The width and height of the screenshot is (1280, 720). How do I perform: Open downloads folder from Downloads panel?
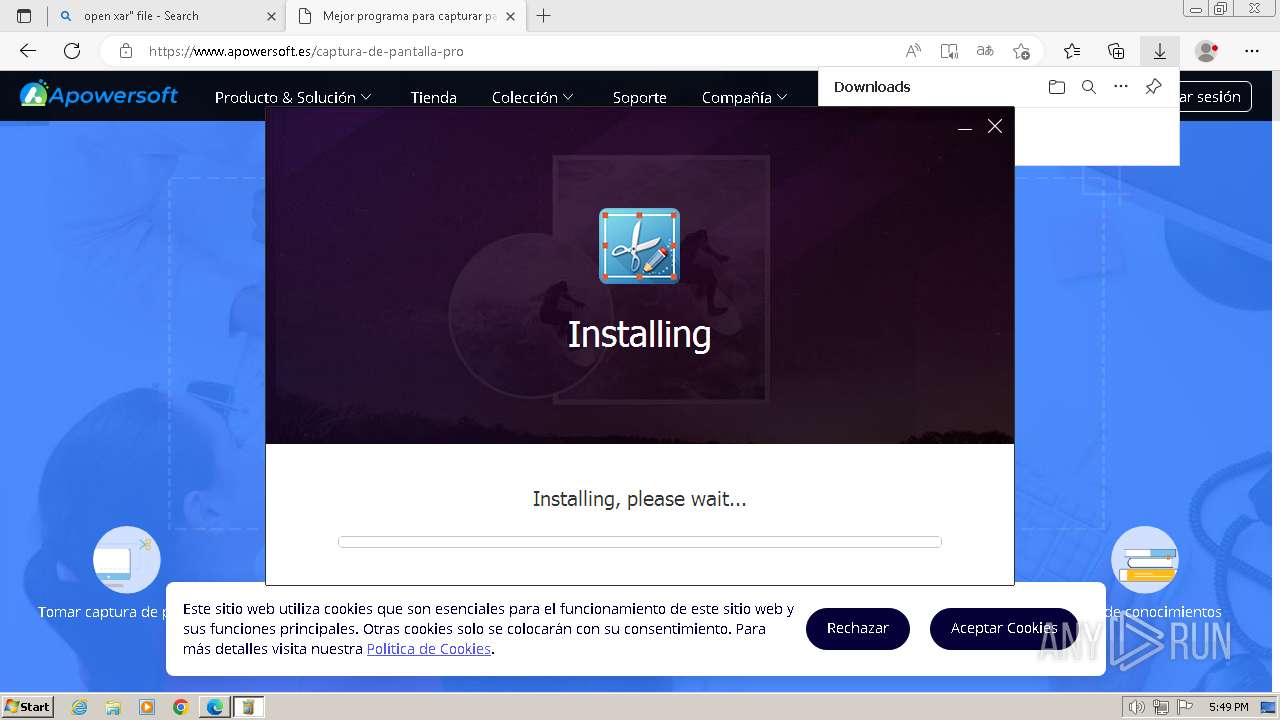(x=1057, y=87)
